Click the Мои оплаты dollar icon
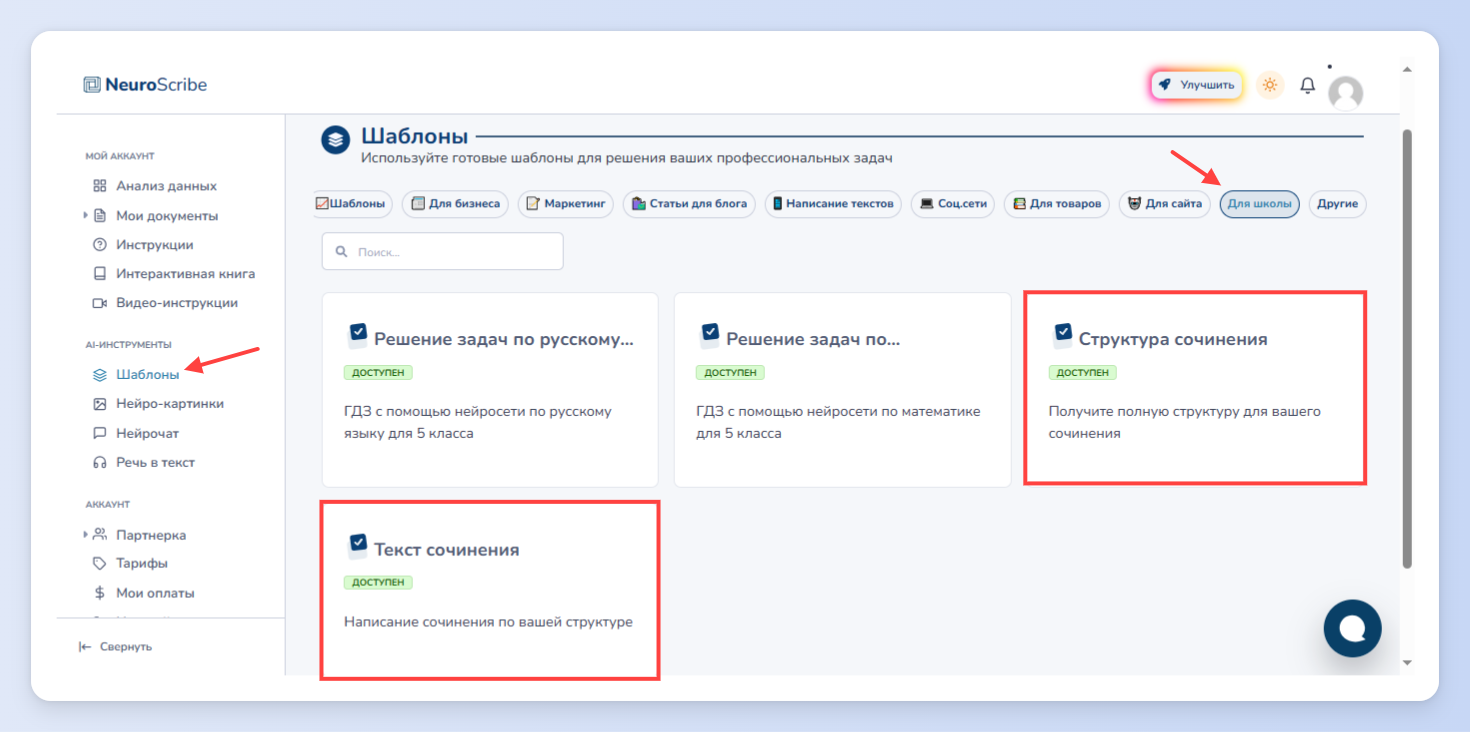Image resolution: width=1470 pixels, height=732 pixels. click(x=99, y=592)
